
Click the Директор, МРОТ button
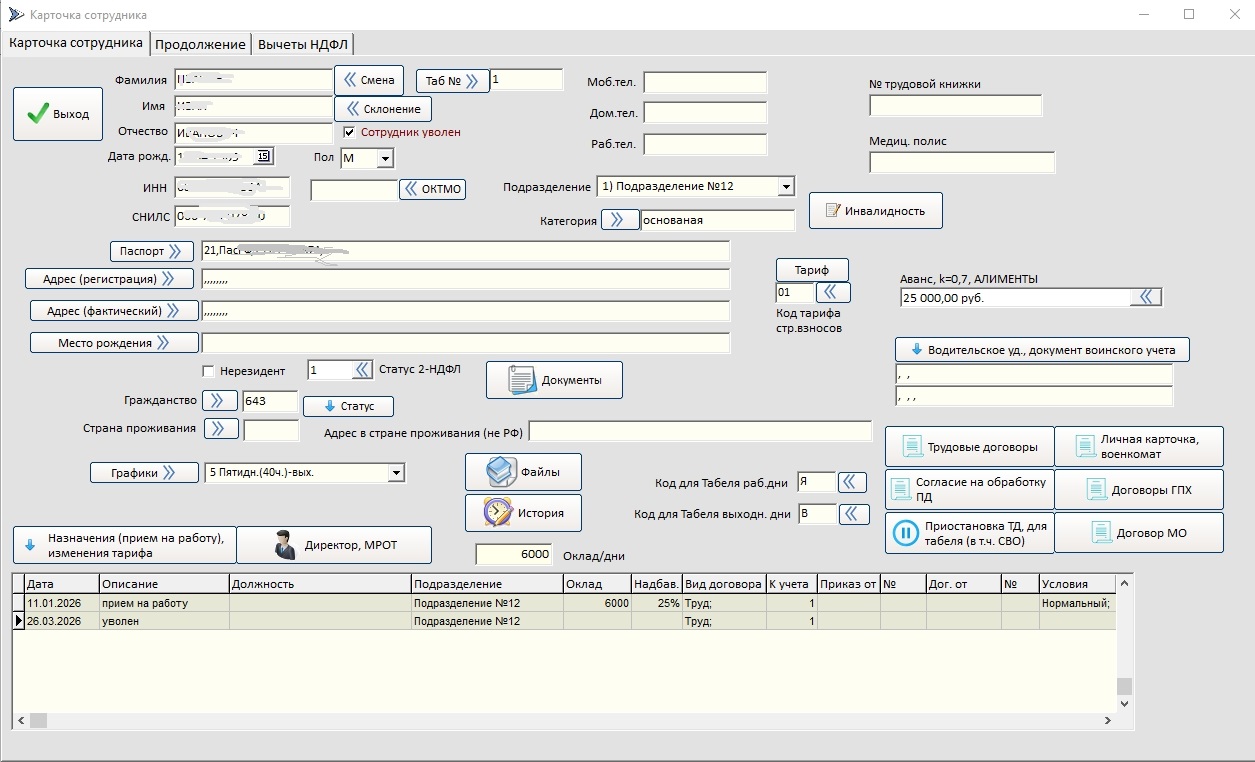[x=334, y=545]
